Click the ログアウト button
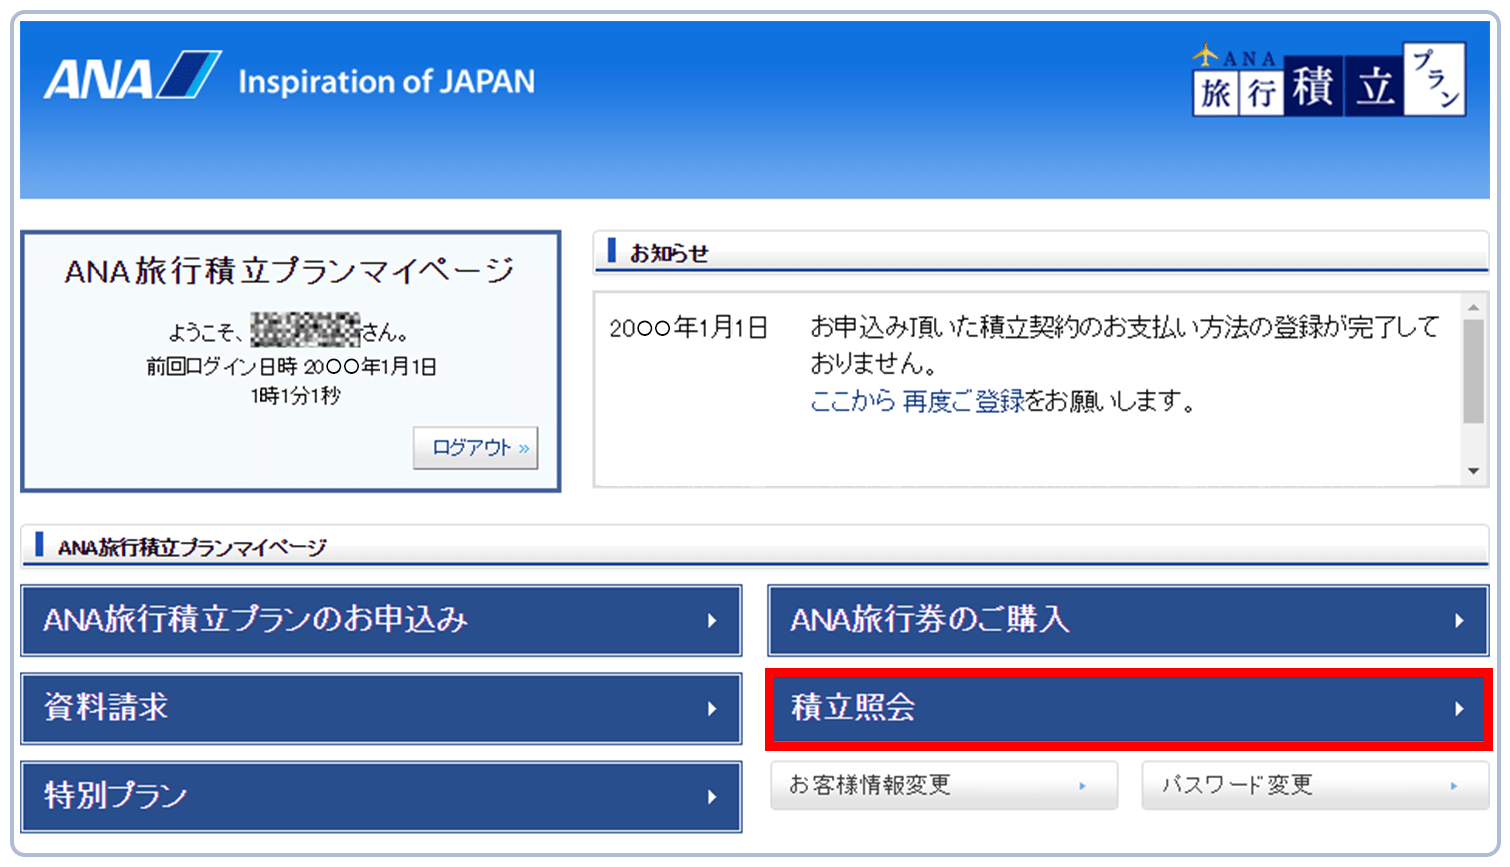 [x=475, y=448]
